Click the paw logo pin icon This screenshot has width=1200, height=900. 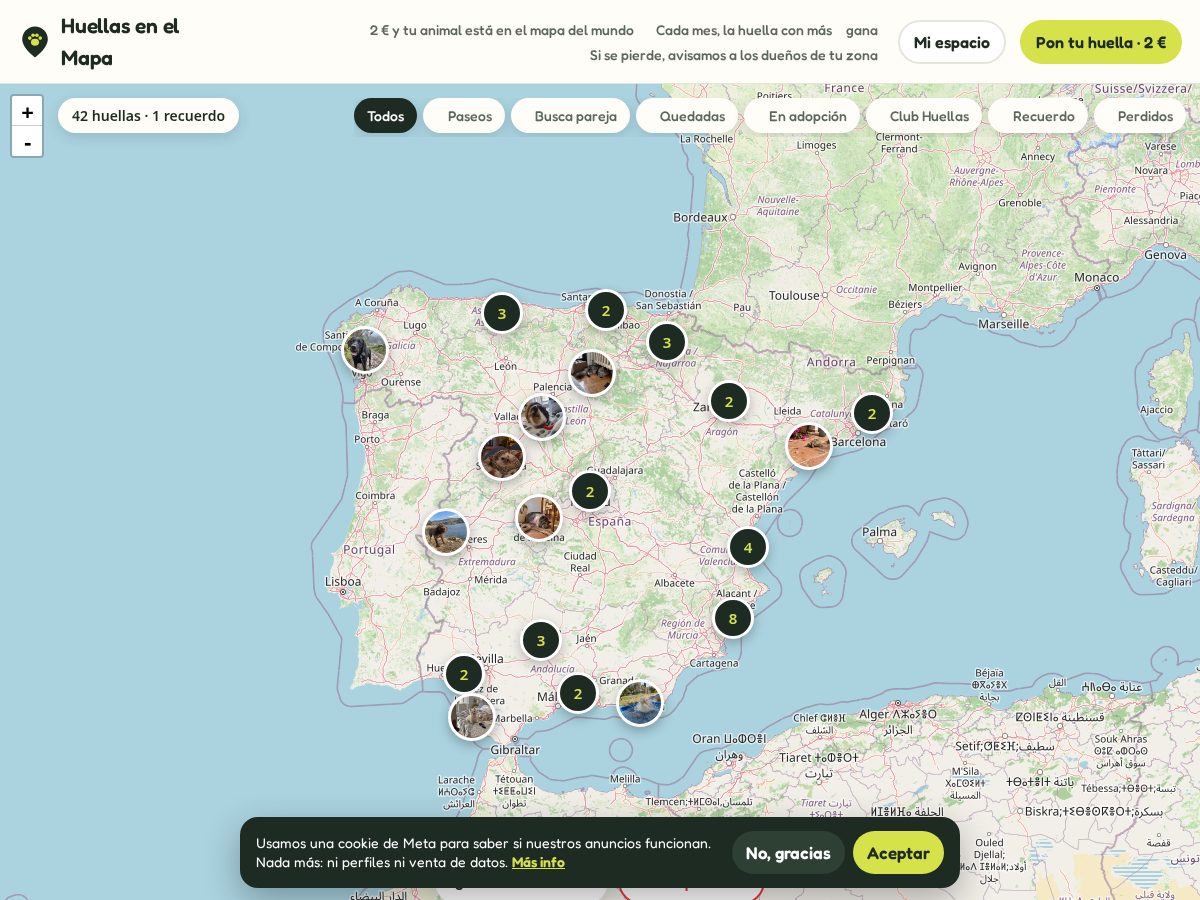(35, 41)
